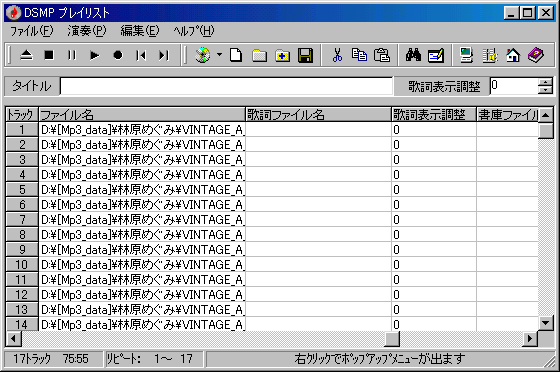Click the horizontal scrollbar thumb
560x372 pixels.
pos(392,338)
